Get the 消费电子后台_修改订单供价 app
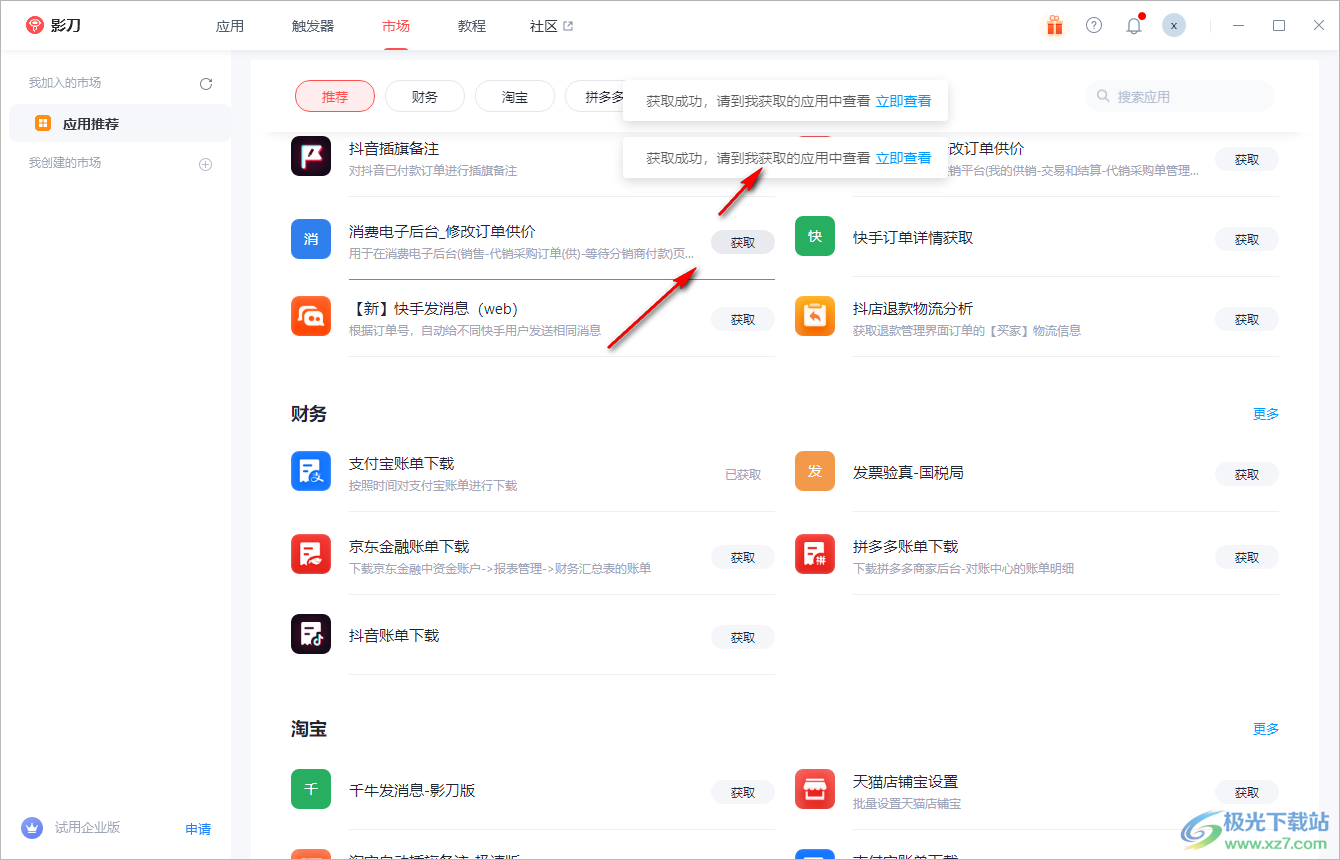Image resolution: width=1340 pixels, height=860 pixels. pos(743,242)
